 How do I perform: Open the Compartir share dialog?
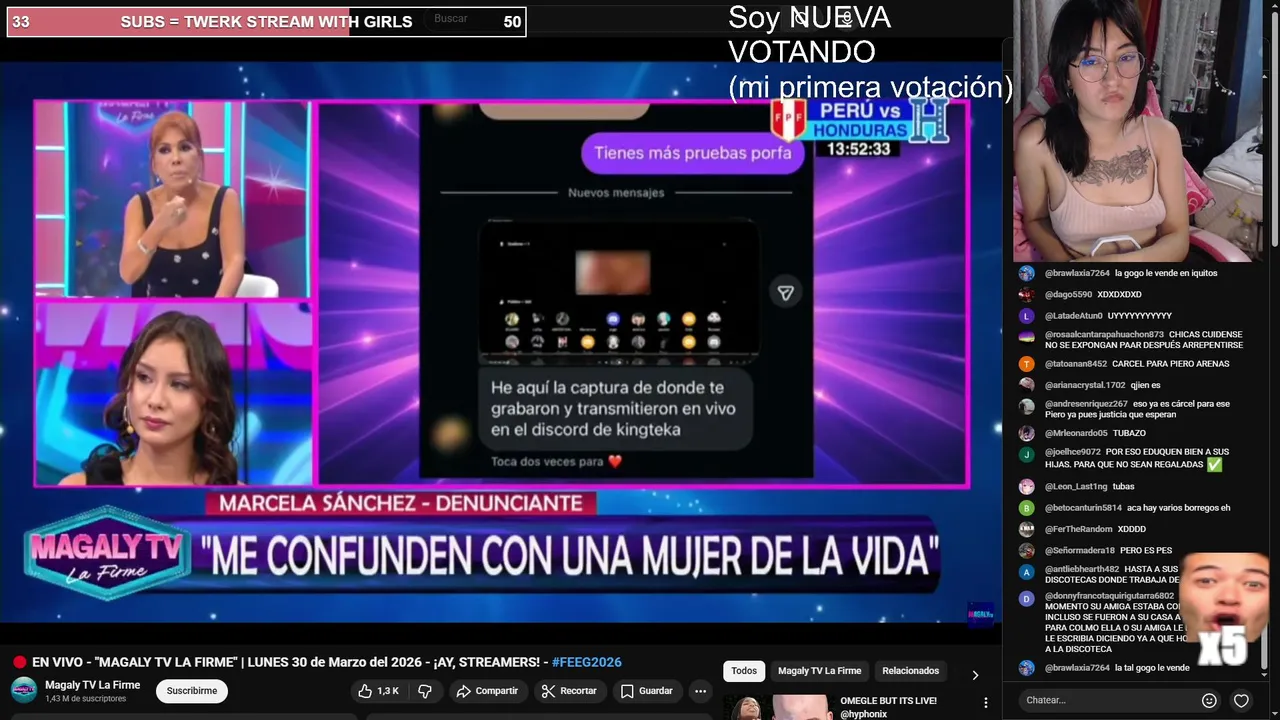[x=487, y=691]
